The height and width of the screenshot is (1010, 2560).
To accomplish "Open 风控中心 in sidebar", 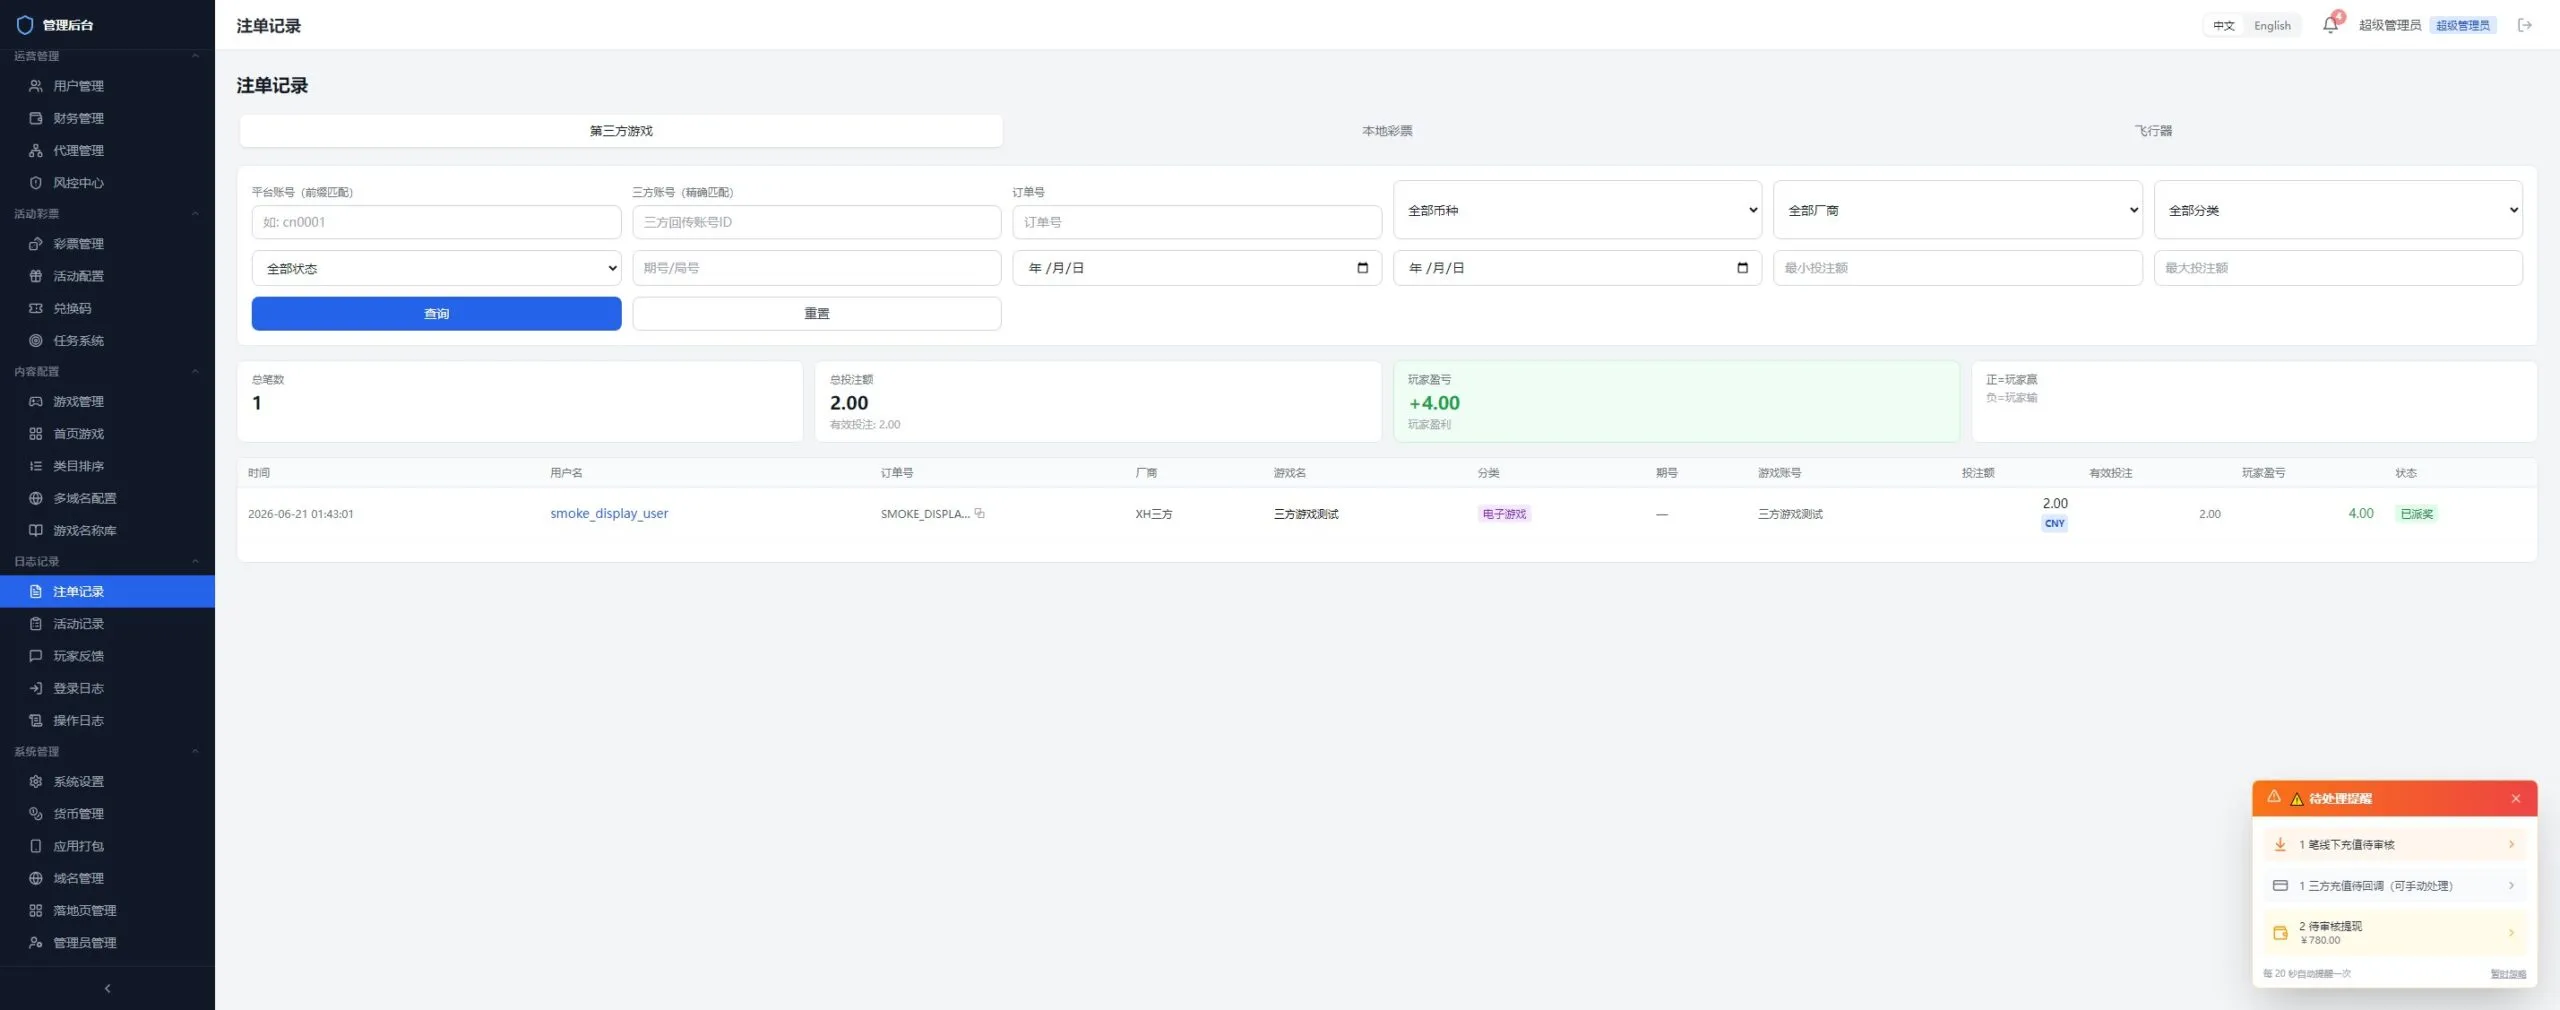I will coord(107,183).
